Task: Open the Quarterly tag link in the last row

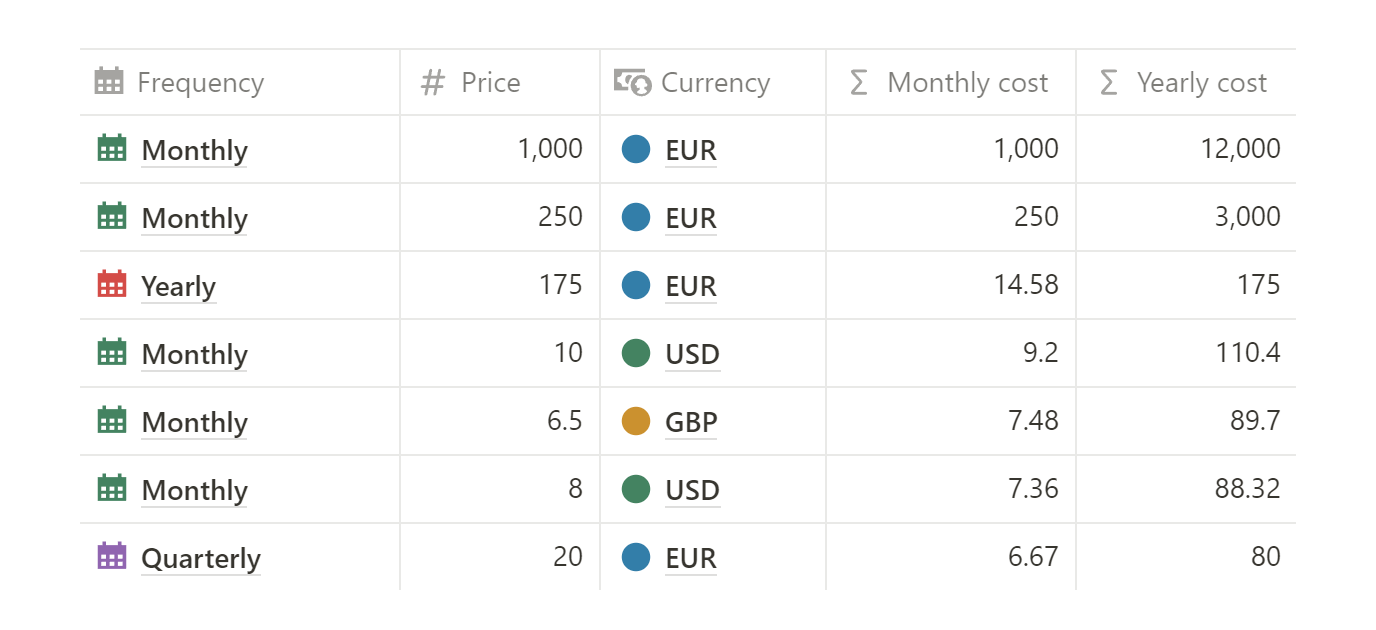Action: [200, 558]
